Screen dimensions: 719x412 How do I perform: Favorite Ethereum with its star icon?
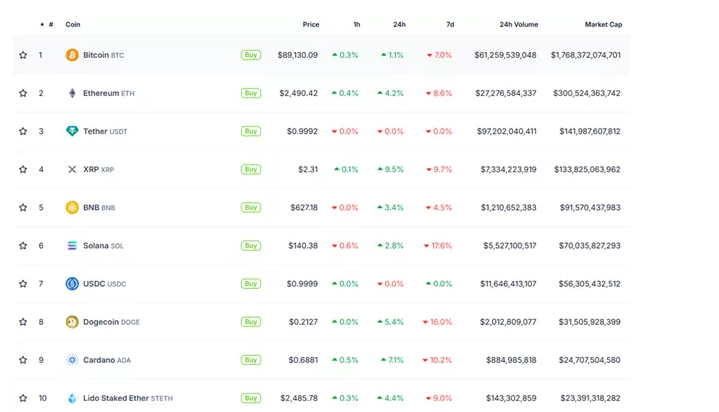tap(23, 93)
